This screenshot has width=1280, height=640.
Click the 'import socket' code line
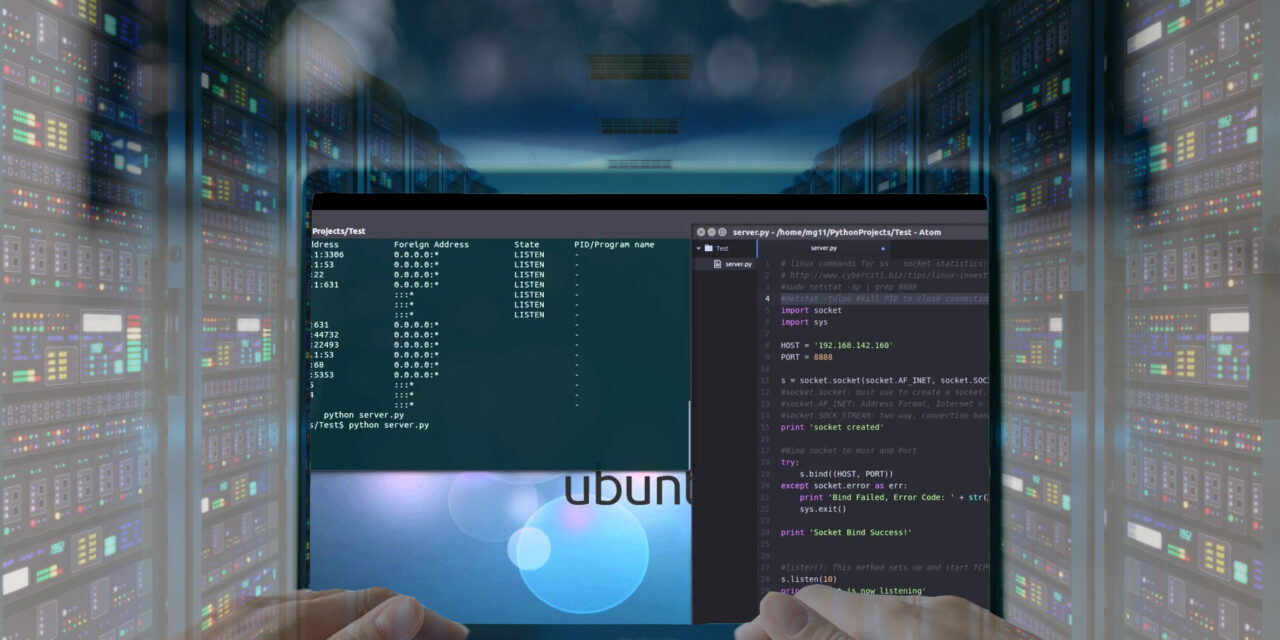point(811,310)
